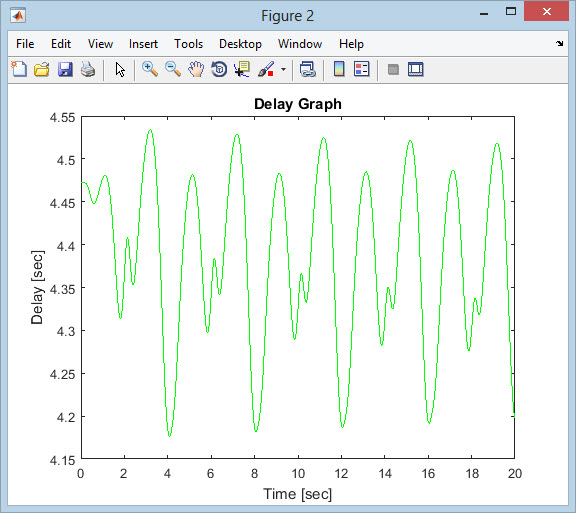Save the figure using the floppy disk icon

(65, 69)
